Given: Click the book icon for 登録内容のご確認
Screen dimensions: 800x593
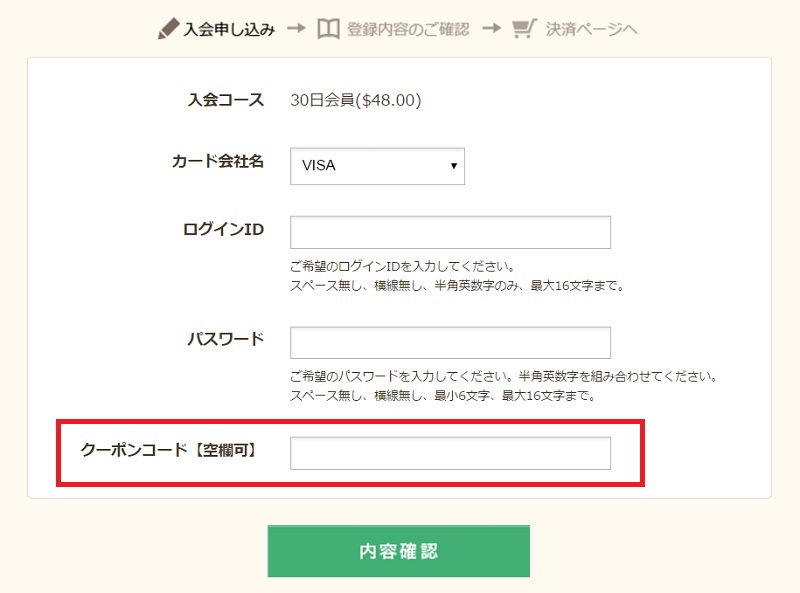Looking at the screenshot, I should click(x=328, y=29).
